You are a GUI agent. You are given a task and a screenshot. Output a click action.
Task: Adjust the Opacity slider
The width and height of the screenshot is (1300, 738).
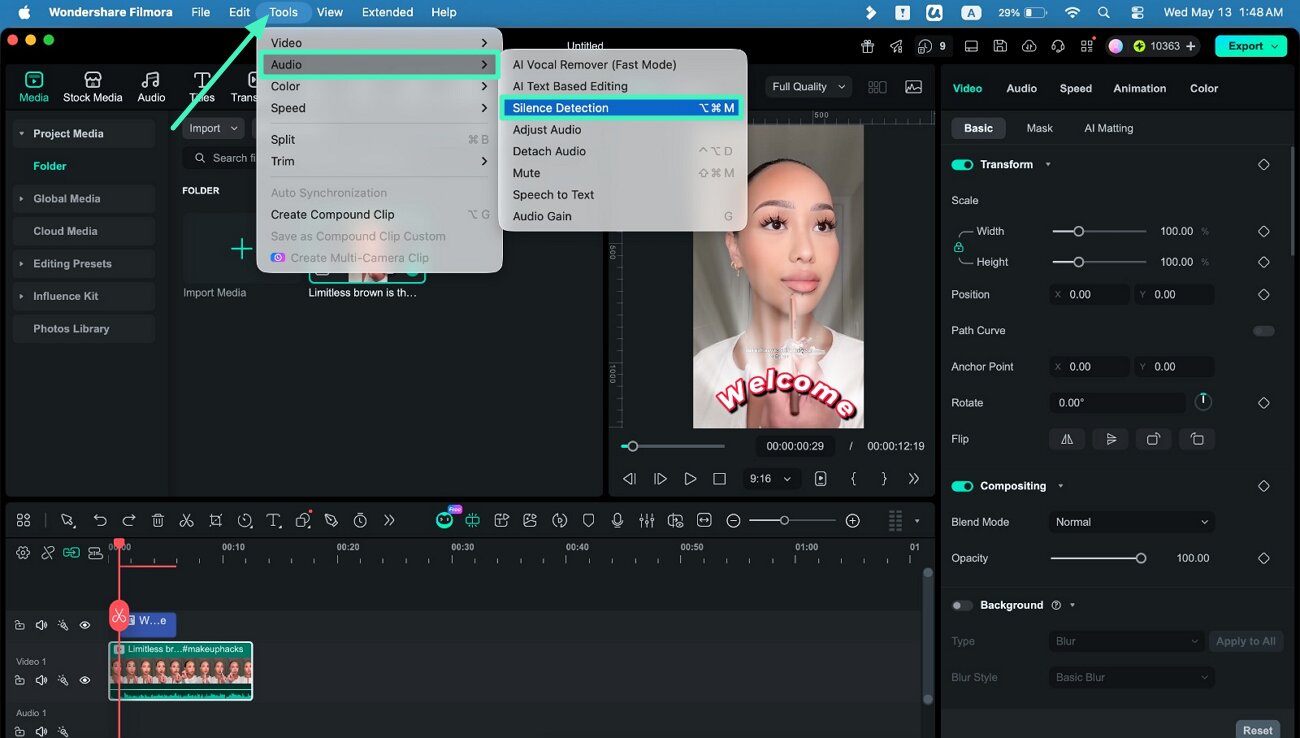click(1098, 559)
